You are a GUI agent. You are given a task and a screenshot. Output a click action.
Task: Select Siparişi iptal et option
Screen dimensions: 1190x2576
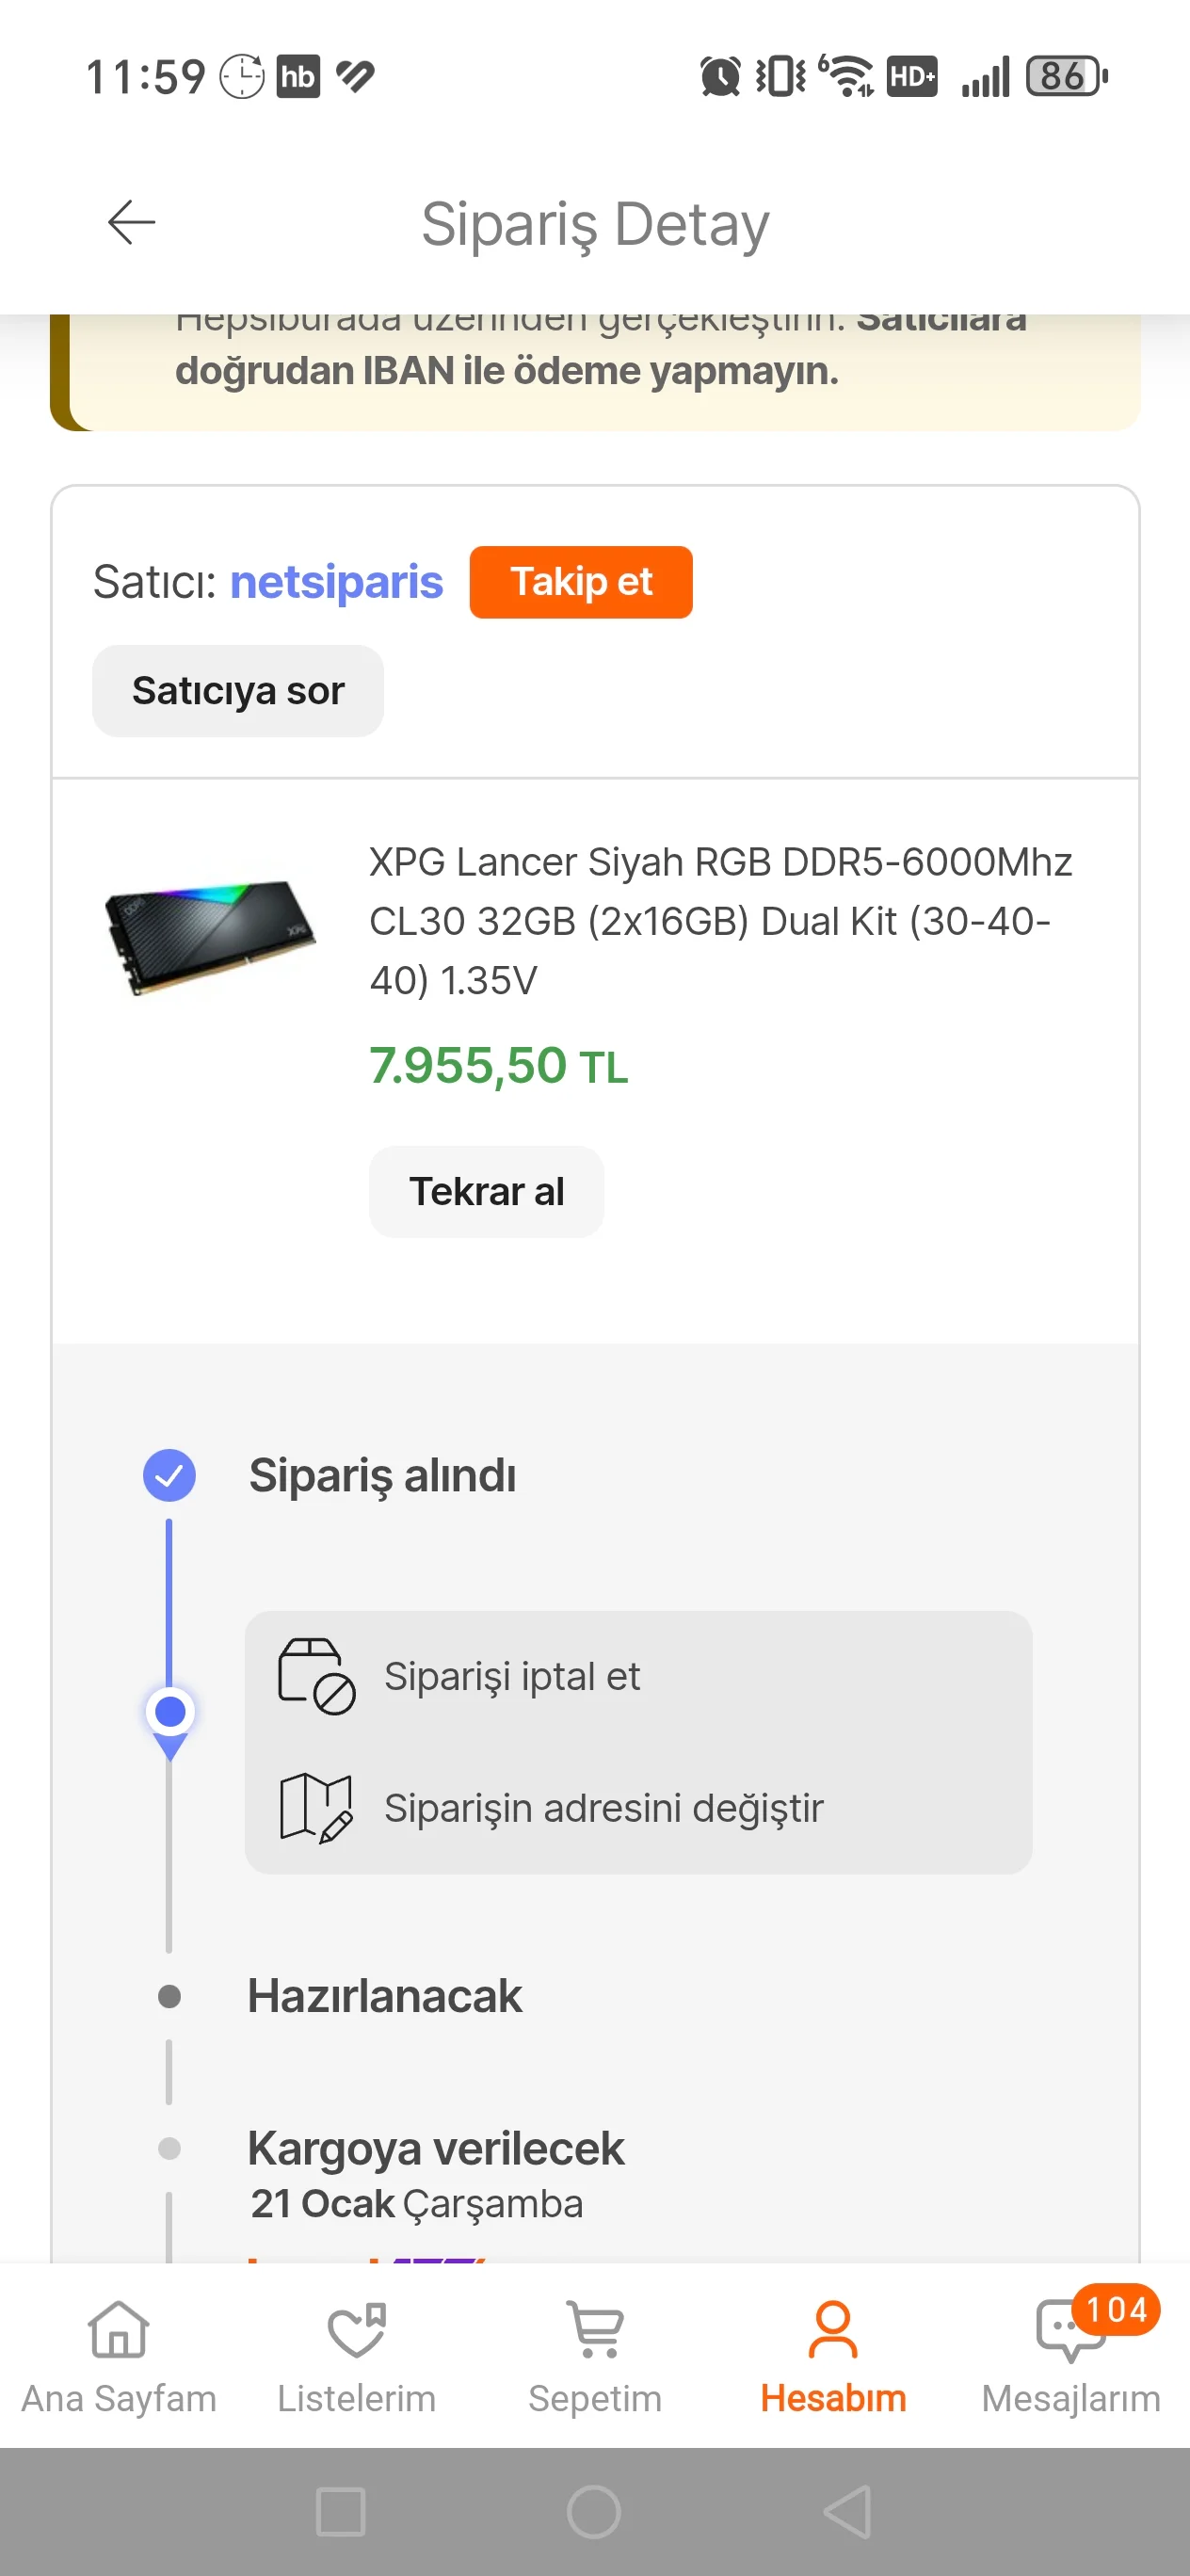[x=512, y=1676]
